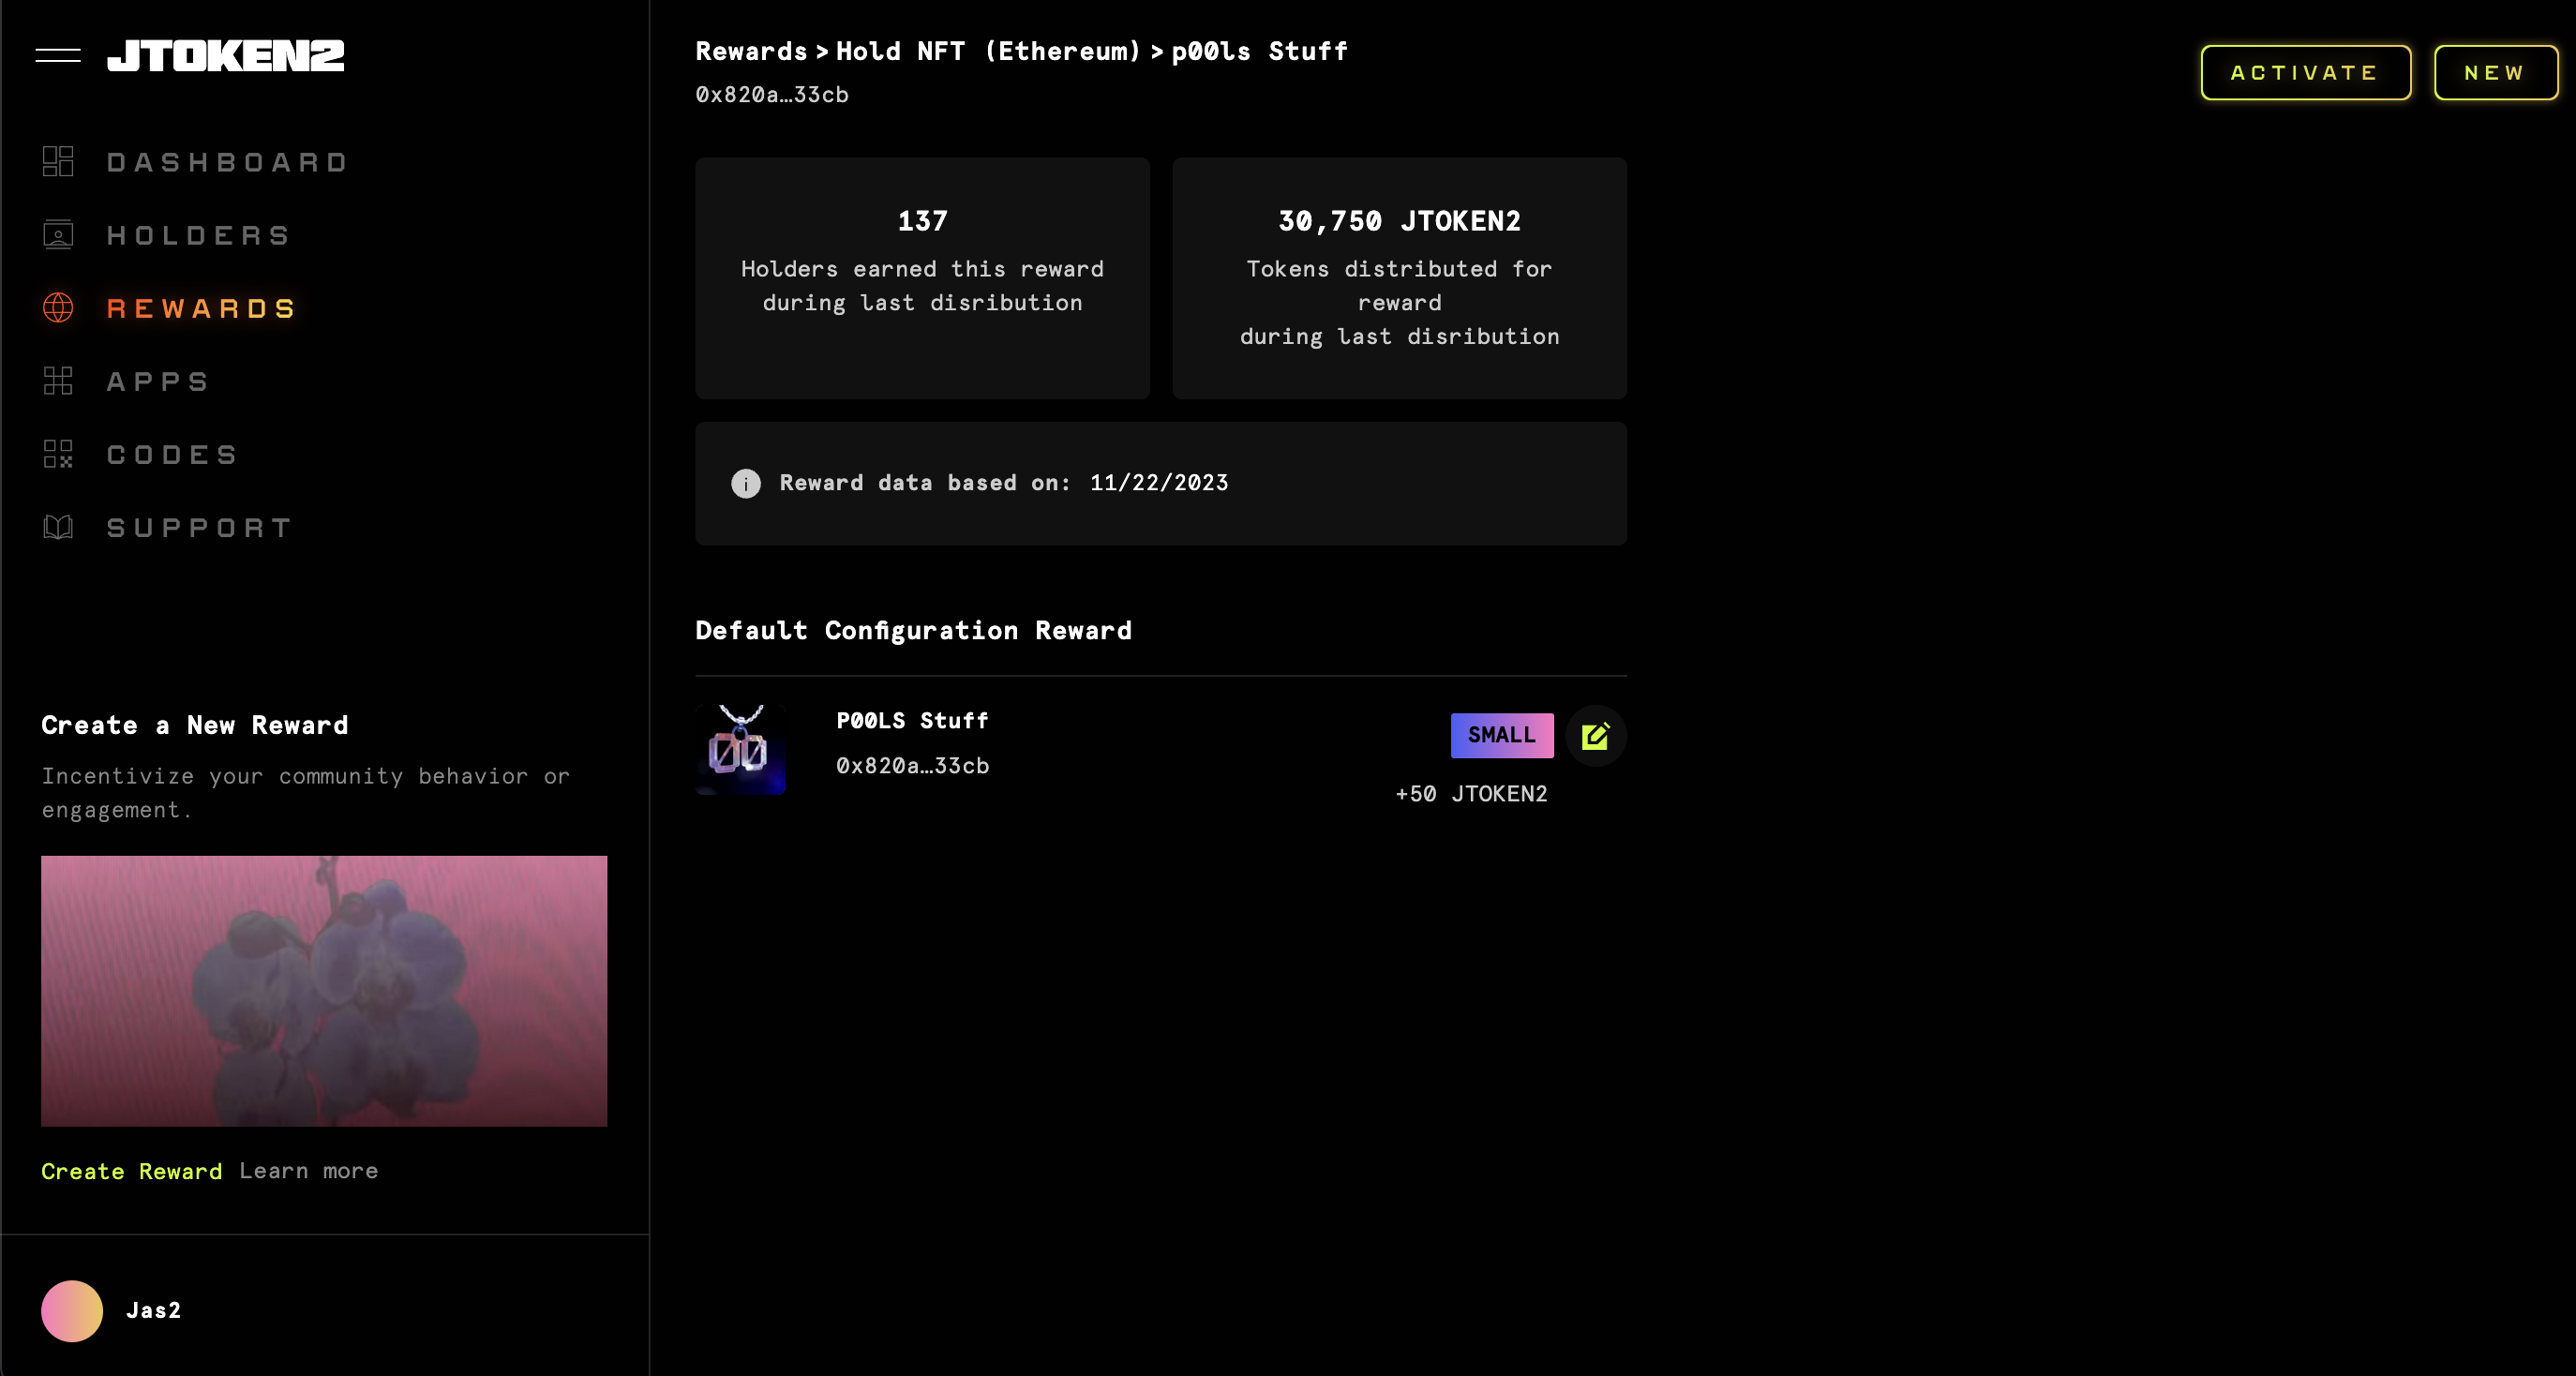Screen dimensions: 2576x1376
Task: Open the Jas2 profile avatar
Action: [72, 1311]
